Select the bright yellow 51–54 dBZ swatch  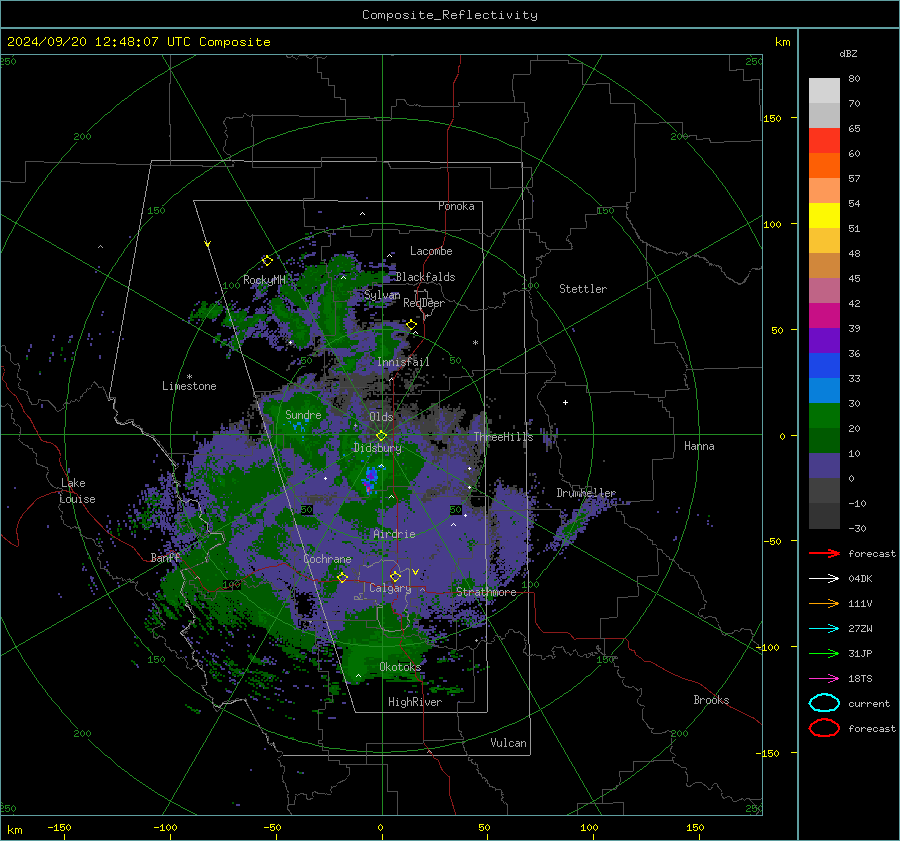[824, 216]
